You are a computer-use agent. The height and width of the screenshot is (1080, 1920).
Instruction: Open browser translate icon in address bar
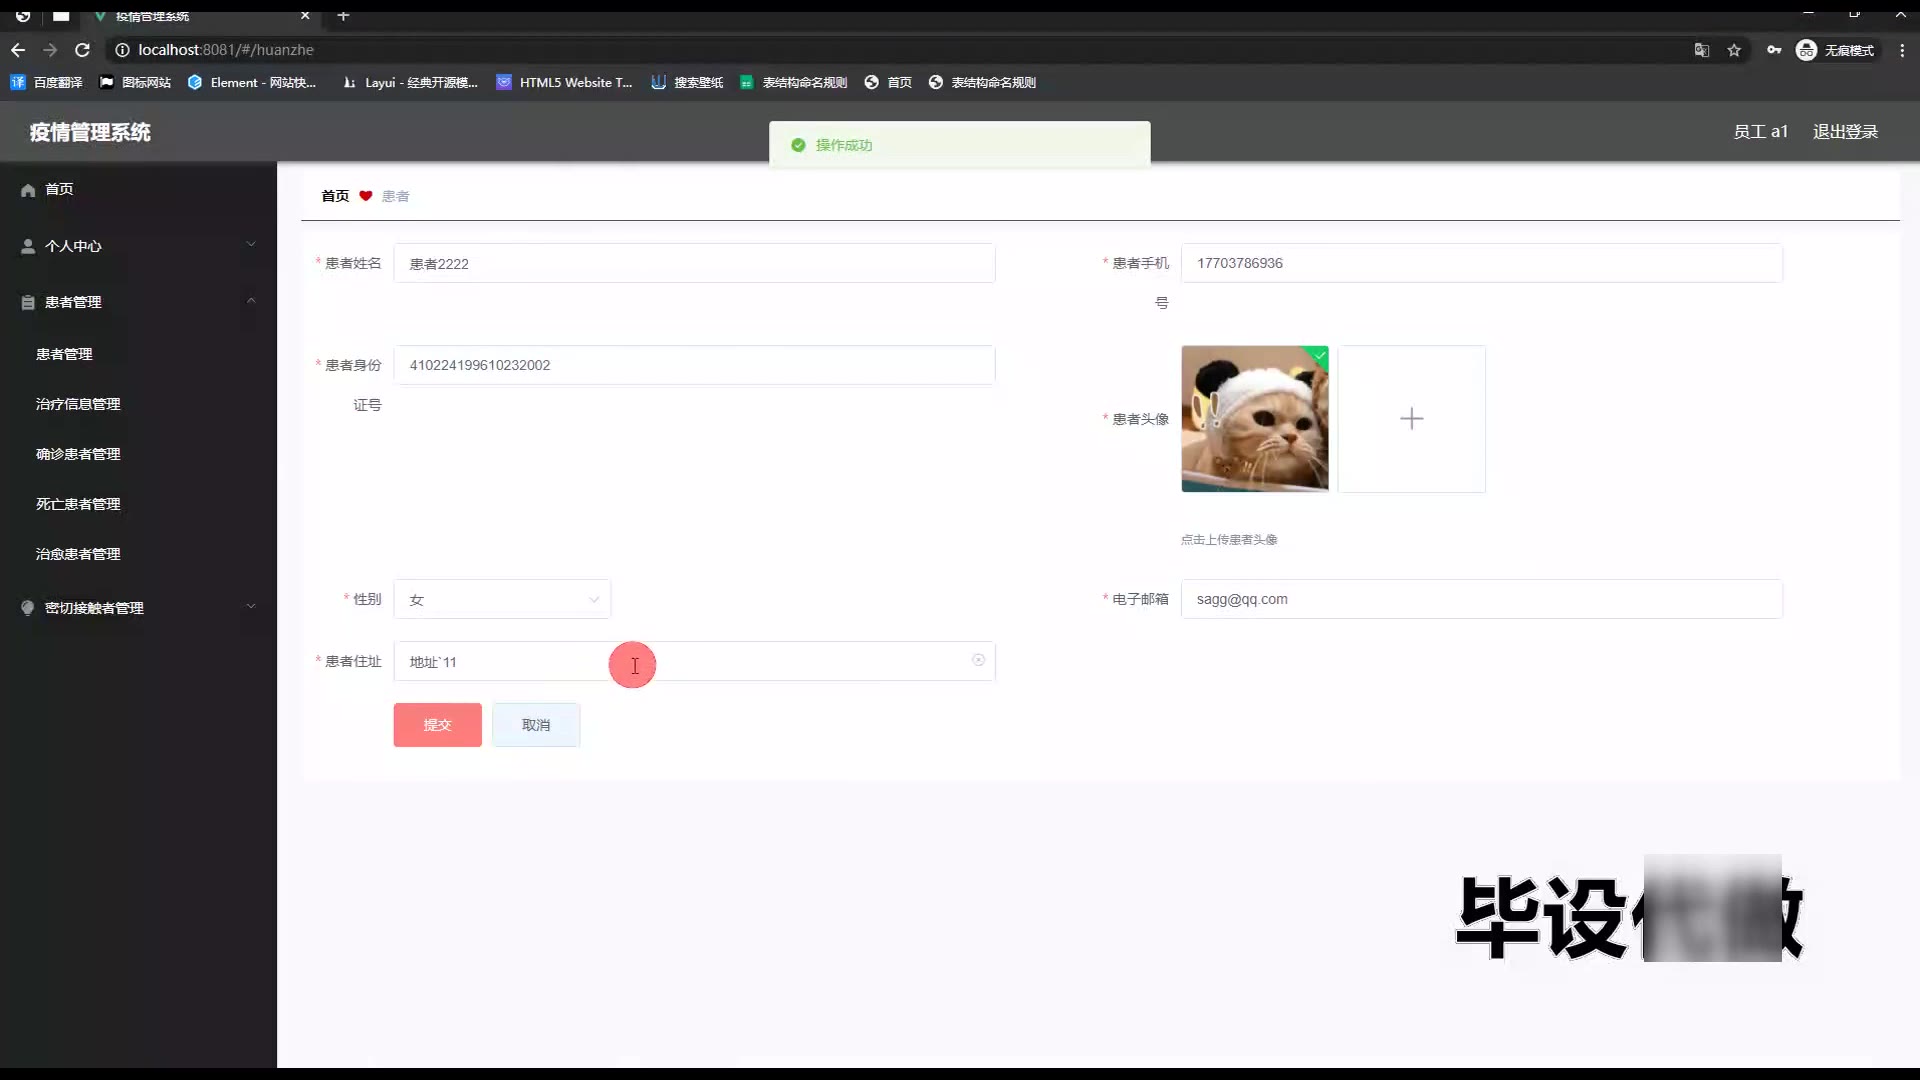click(x=1701, y=50)
